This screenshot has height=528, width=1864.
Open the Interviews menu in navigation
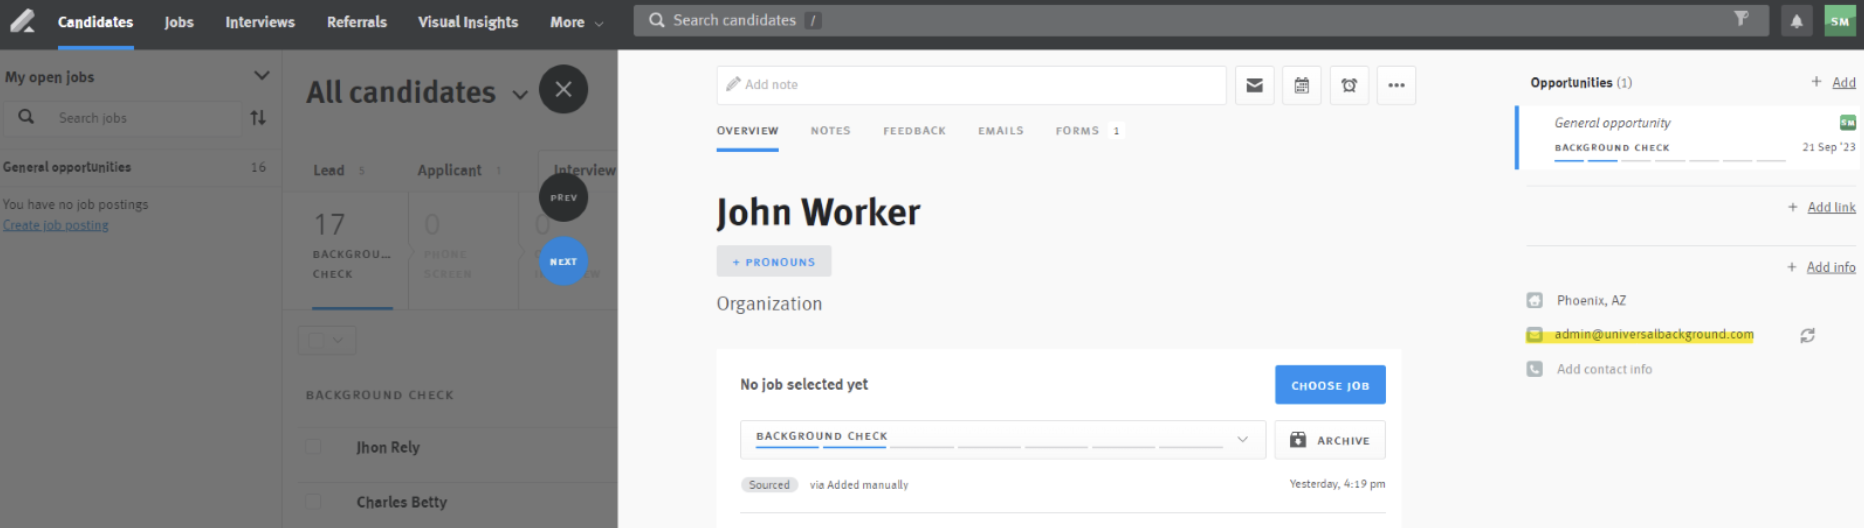pyautogui.click(x=260, y=22)
